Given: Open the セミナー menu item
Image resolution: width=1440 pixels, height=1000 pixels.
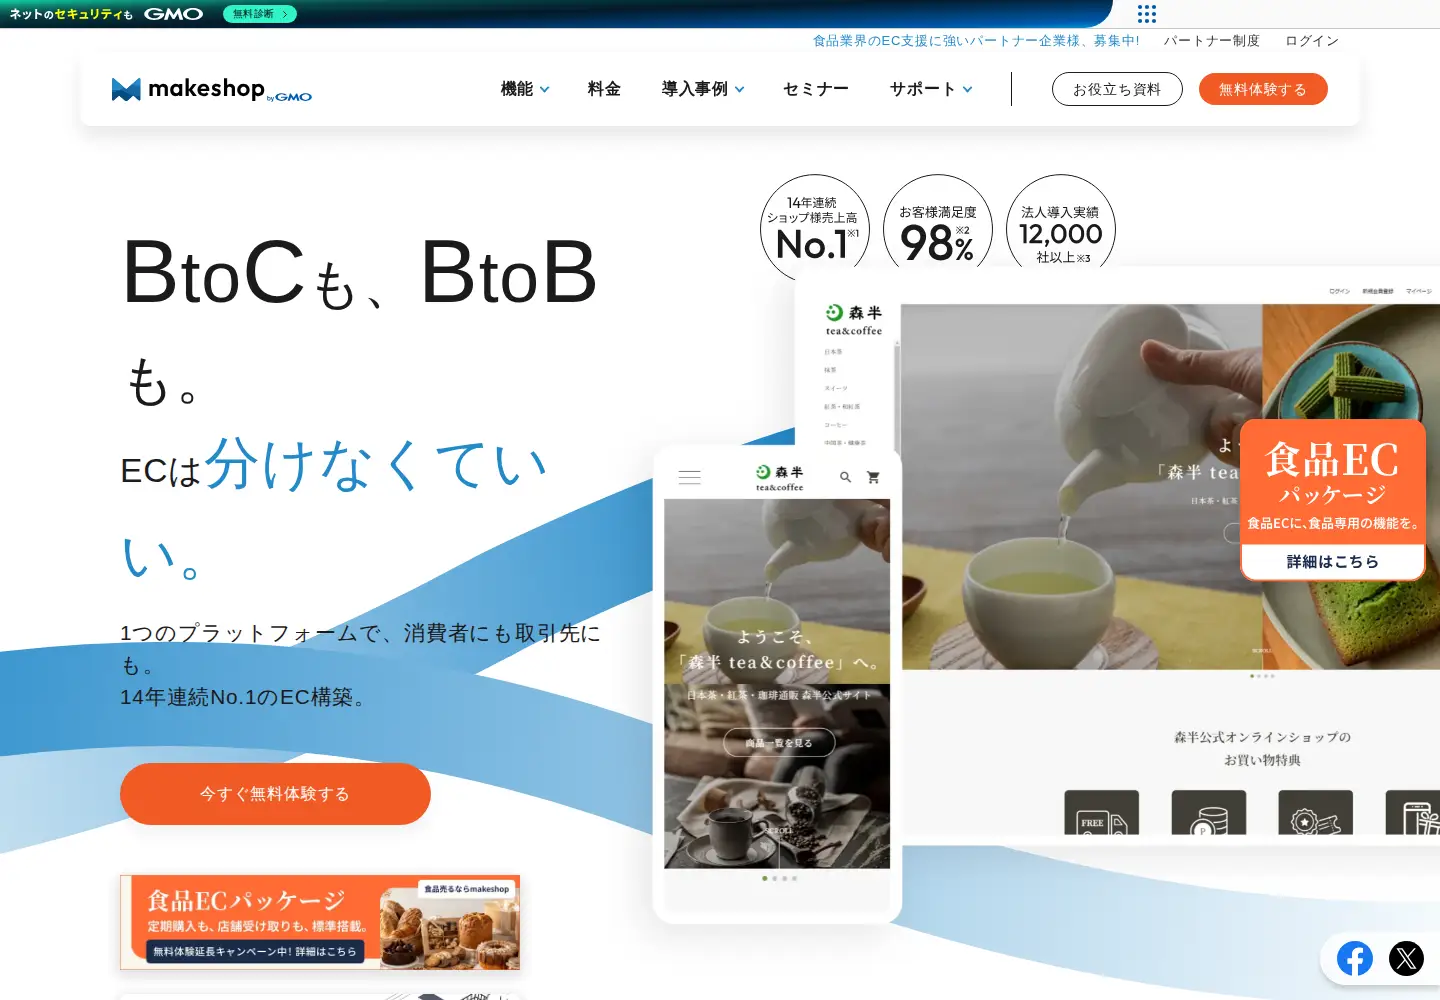Looking at the screenshot, I should pos(816,89).
